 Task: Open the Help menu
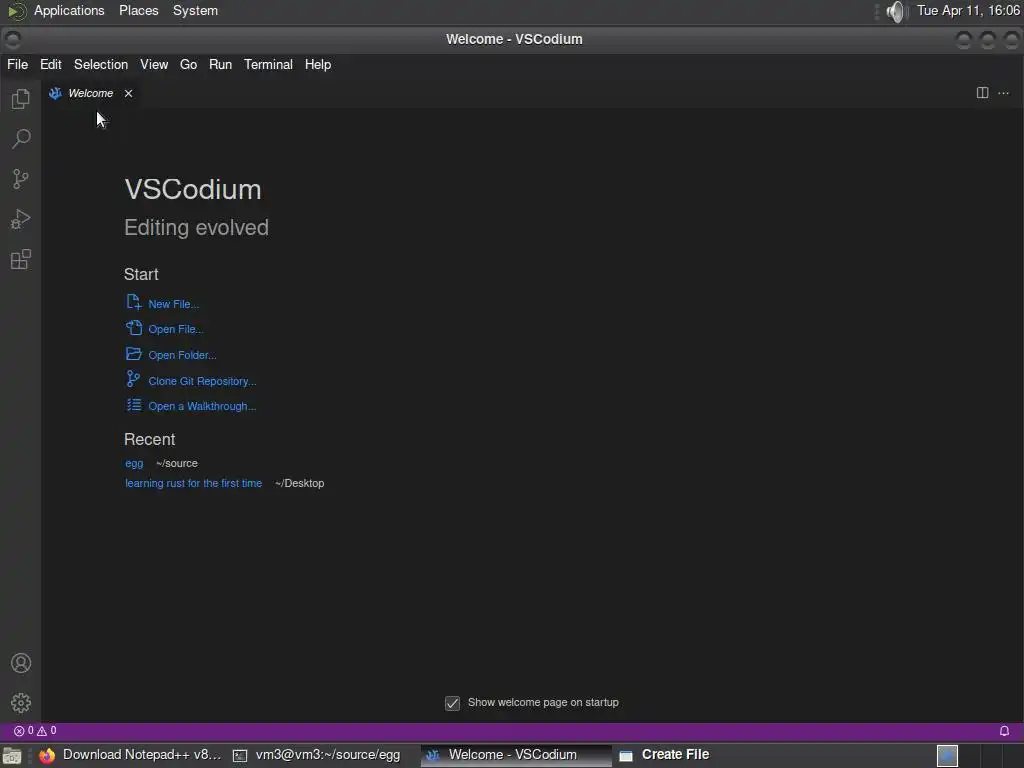click(x=318, y=65)
